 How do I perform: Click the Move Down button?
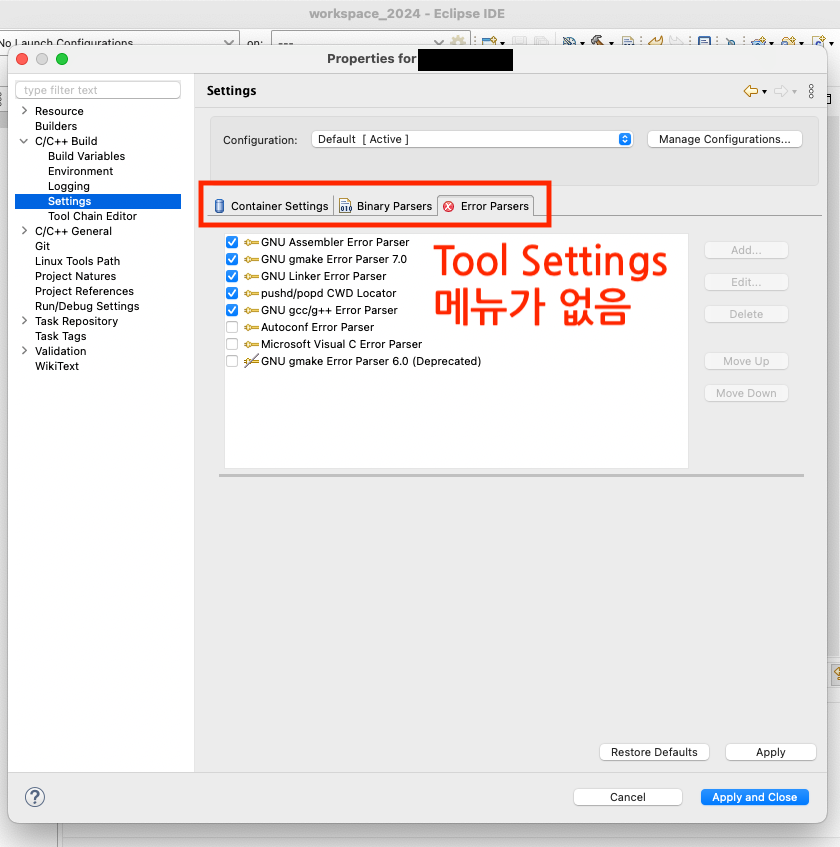746,393
